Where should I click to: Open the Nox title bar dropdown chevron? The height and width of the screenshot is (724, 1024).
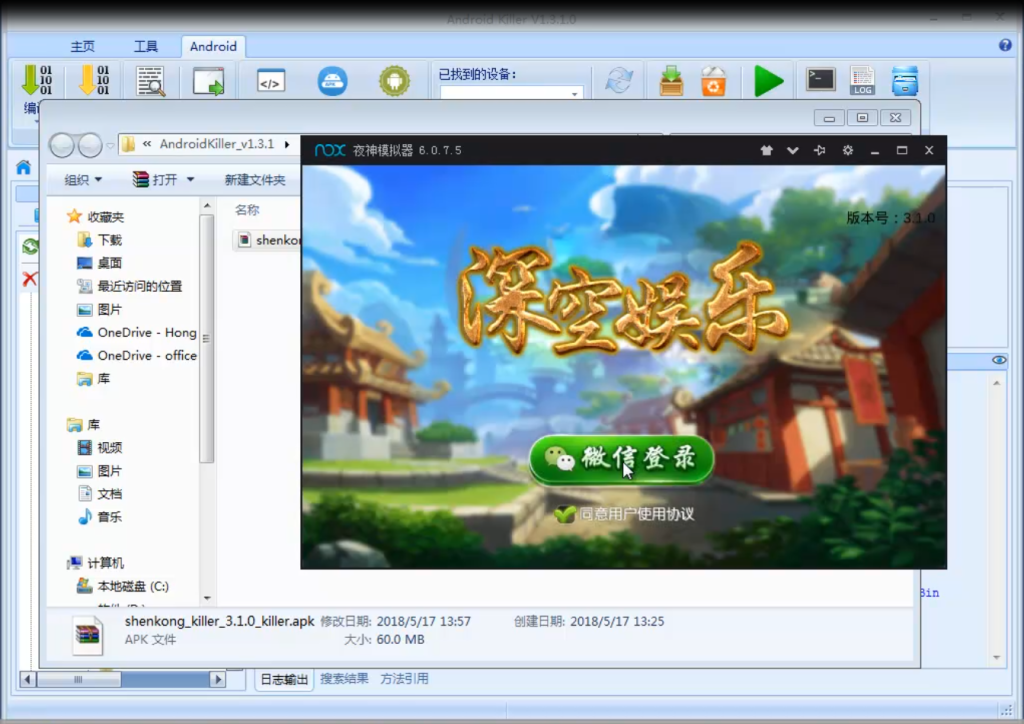coord(792,150)
